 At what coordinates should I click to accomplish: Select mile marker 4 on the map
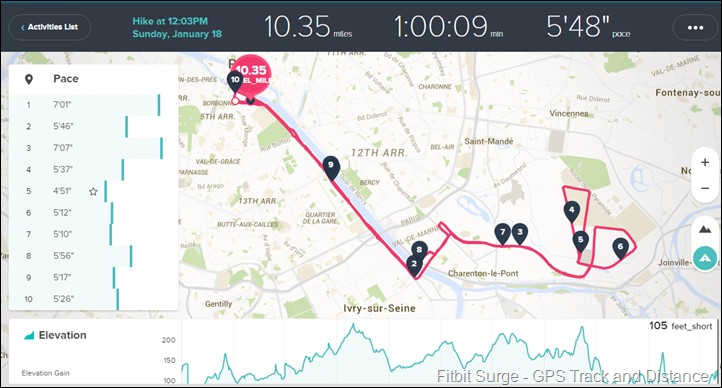coord(571,212)
